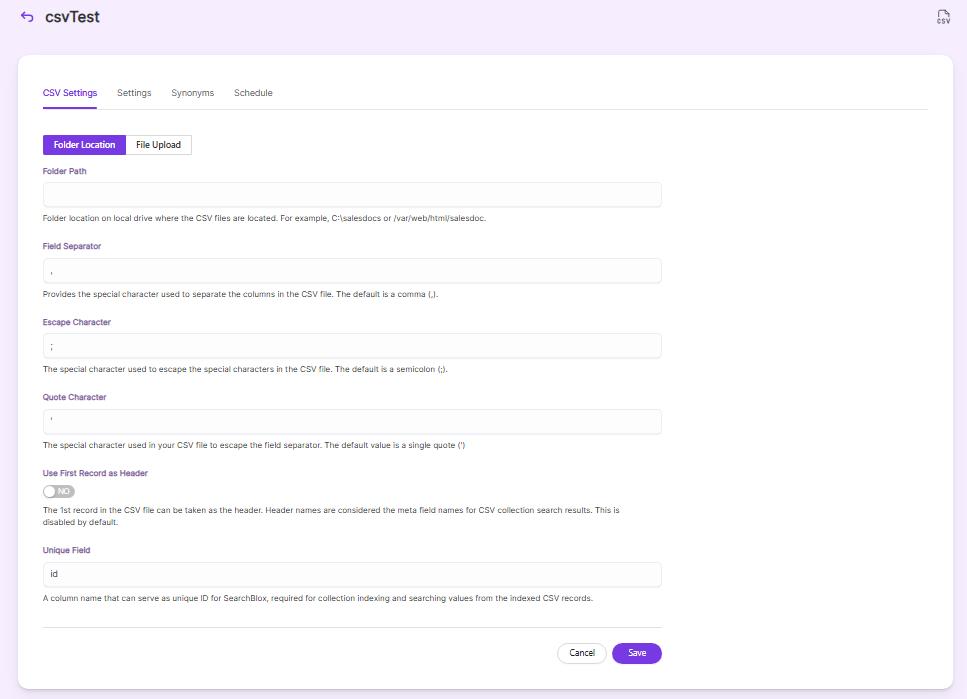Click the help text mentioning C:\salesdocs
This screenshot has width=967, height=699.
pyautogui.click(x=264, y=218)
